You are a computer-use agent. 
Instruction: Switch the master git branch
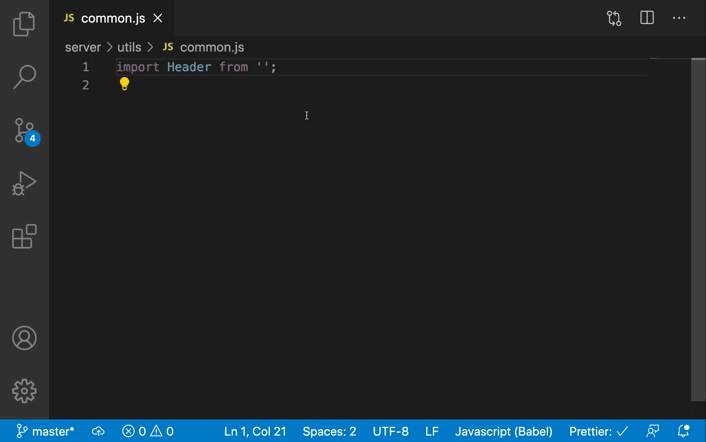click(x=45, y=431)
